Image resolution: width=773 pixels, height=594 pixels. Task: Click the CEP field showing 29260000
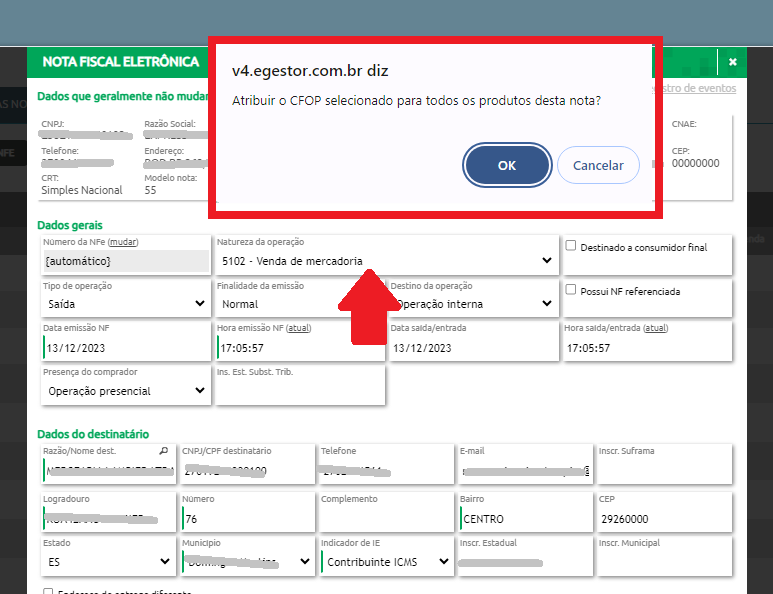[x=665, y=519]
